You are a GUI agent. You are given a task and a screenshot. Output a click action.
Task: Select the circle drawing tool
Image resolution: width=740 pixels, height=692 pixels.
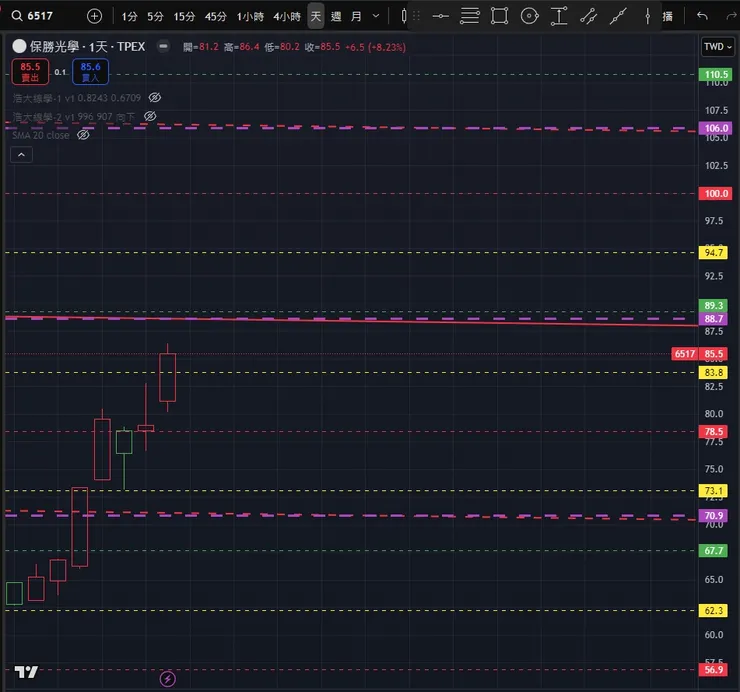click(530, 16)
